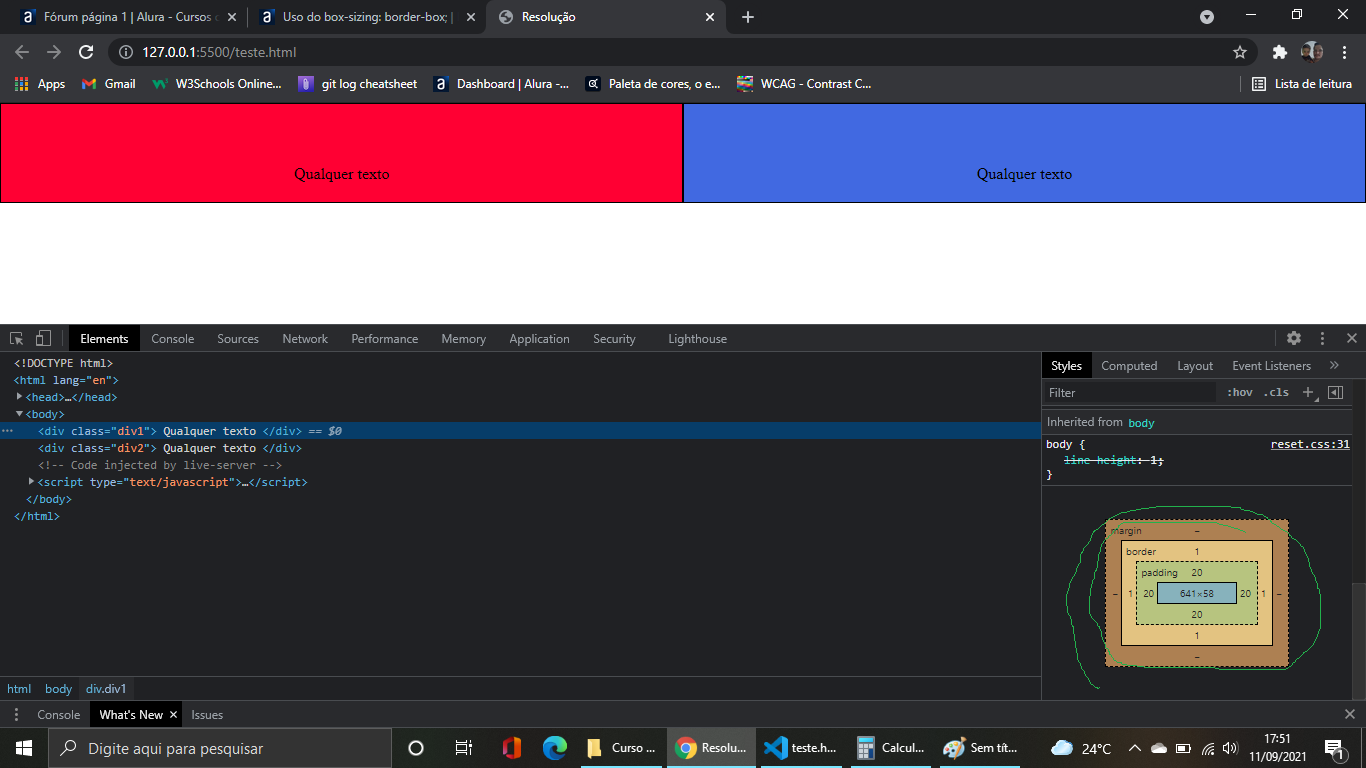Open the Memory tab

tap(464, 338)
